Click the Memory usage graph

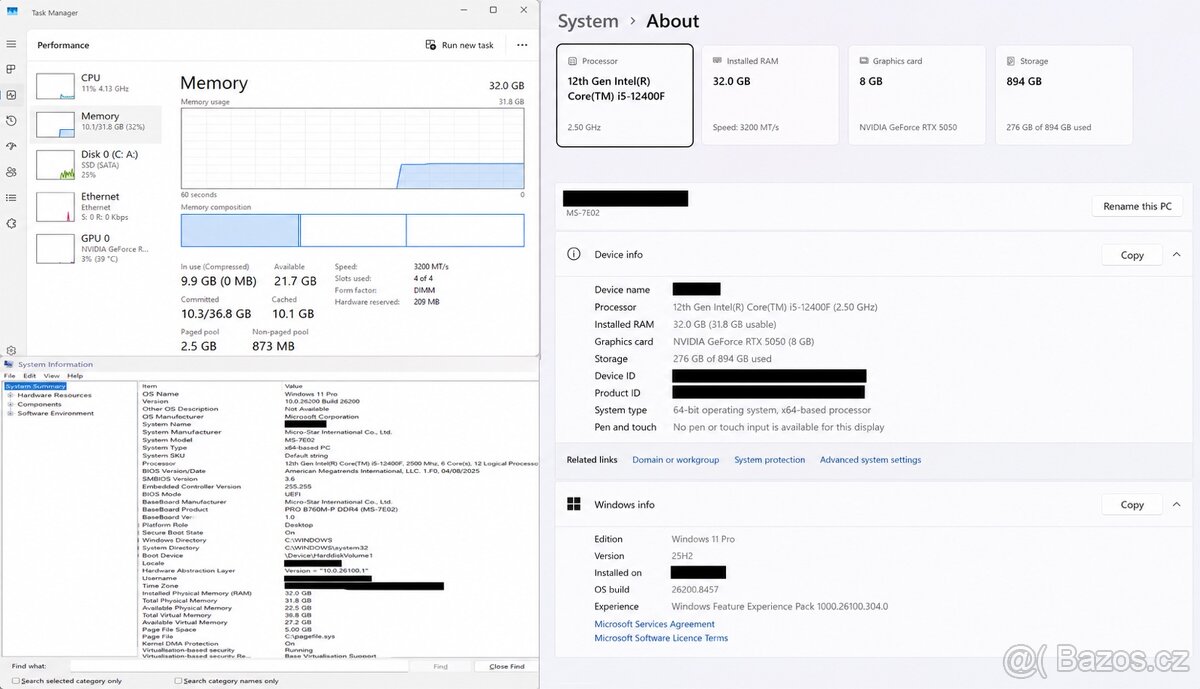[352, 148]
